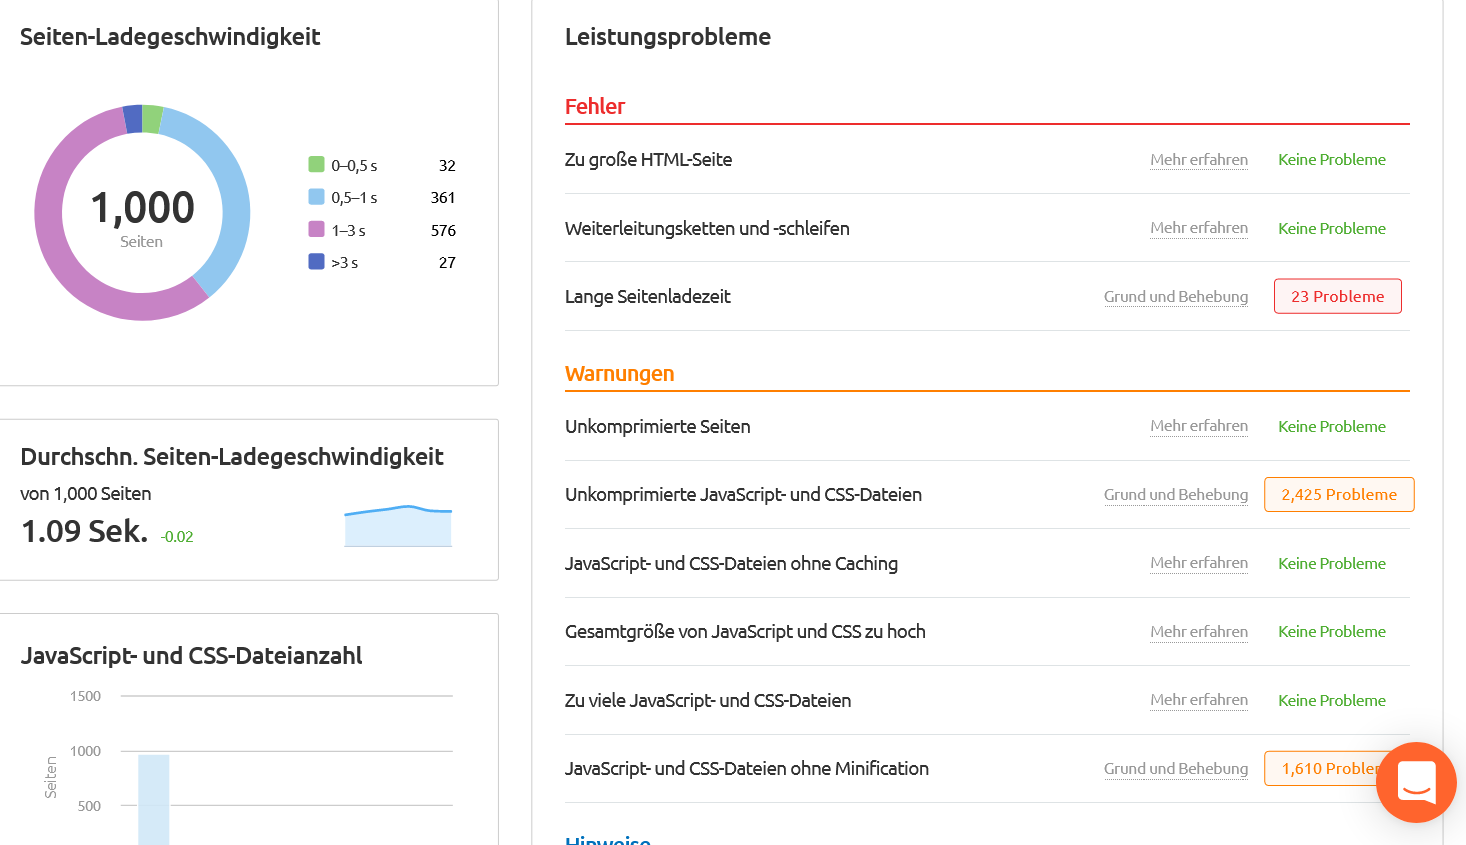Click the Fehler section heading
1466x845 pixels.
coord(595,106)
